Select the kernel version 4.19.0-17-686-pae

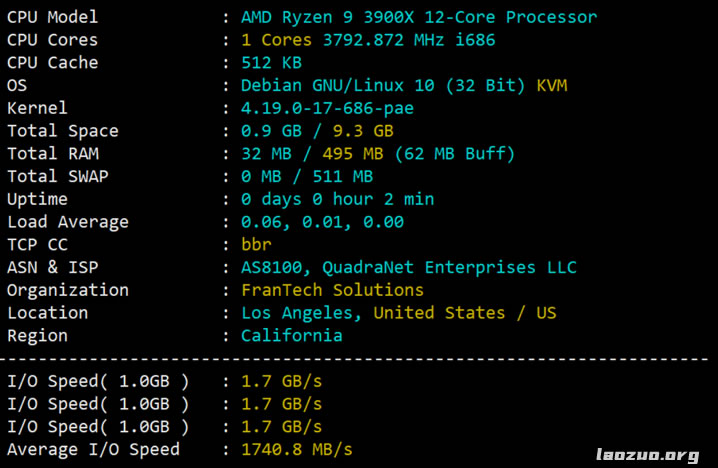(x=327, y=108)
